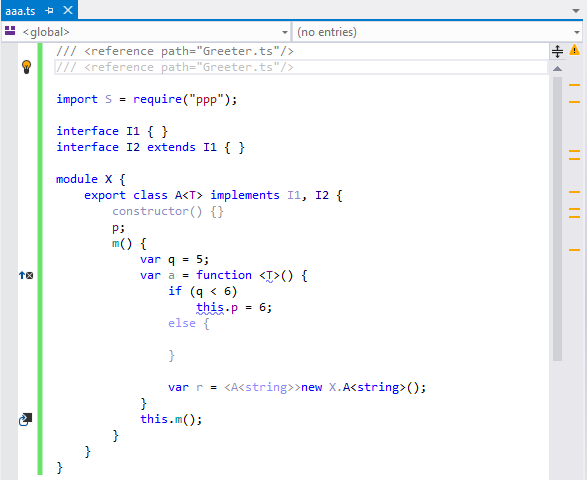Open the tab list dropdown arrow

click(x=576, y=11)
